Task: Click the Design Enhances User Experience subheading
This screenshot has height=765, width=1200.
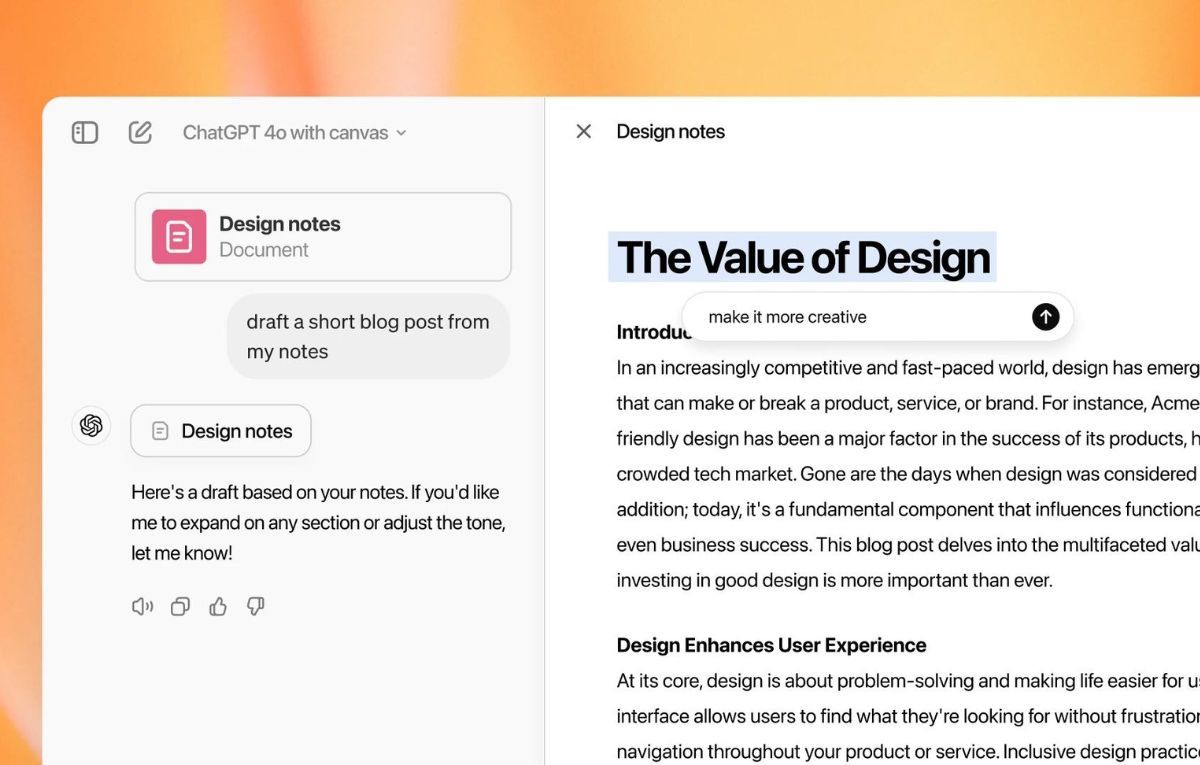Action: click(x=771, y=645)
